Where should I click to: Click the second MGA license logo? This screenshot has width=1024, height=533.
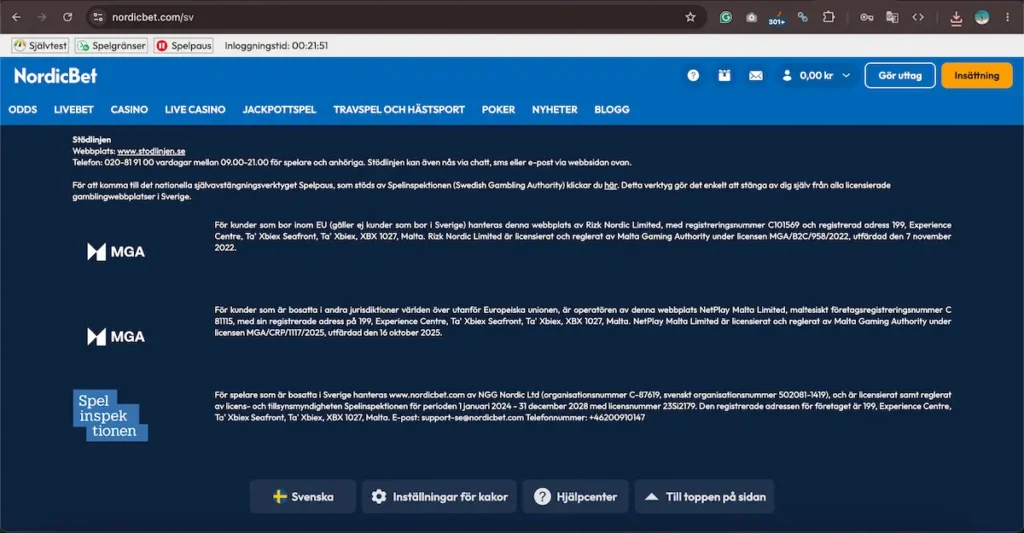pyautogui.click(x=116, y=336)
